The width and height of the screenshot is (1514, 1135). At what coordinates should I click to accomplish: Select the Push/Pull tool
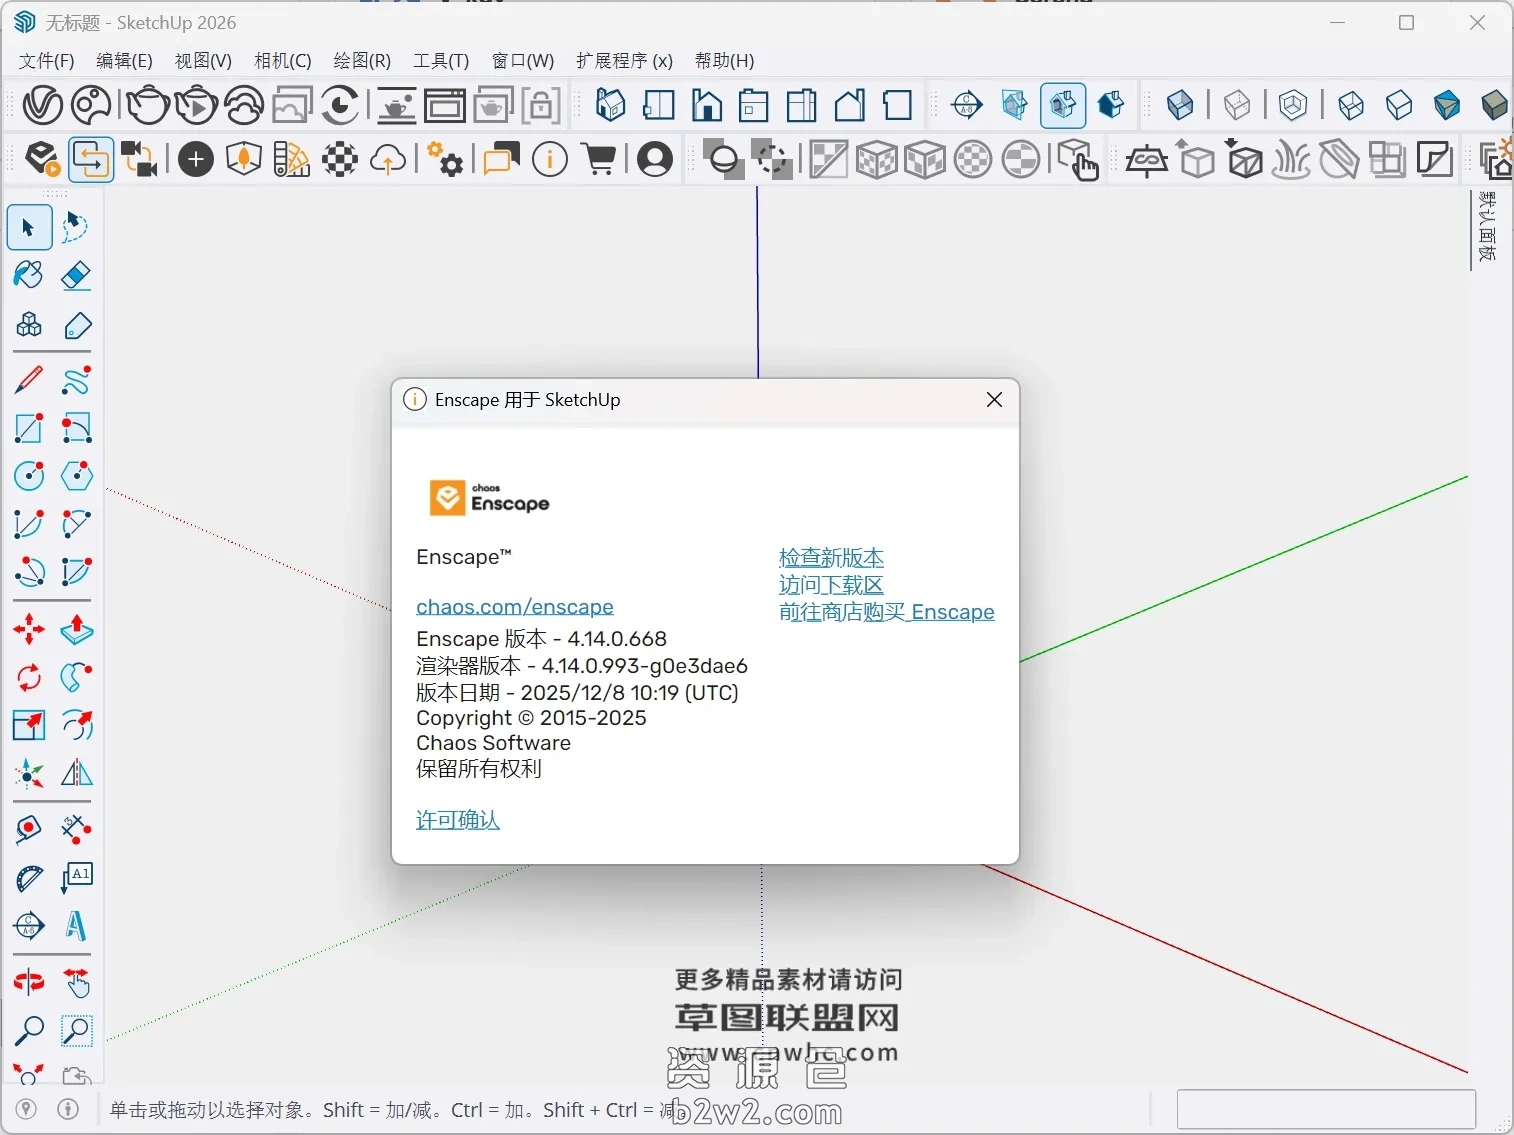coord(76,629)
